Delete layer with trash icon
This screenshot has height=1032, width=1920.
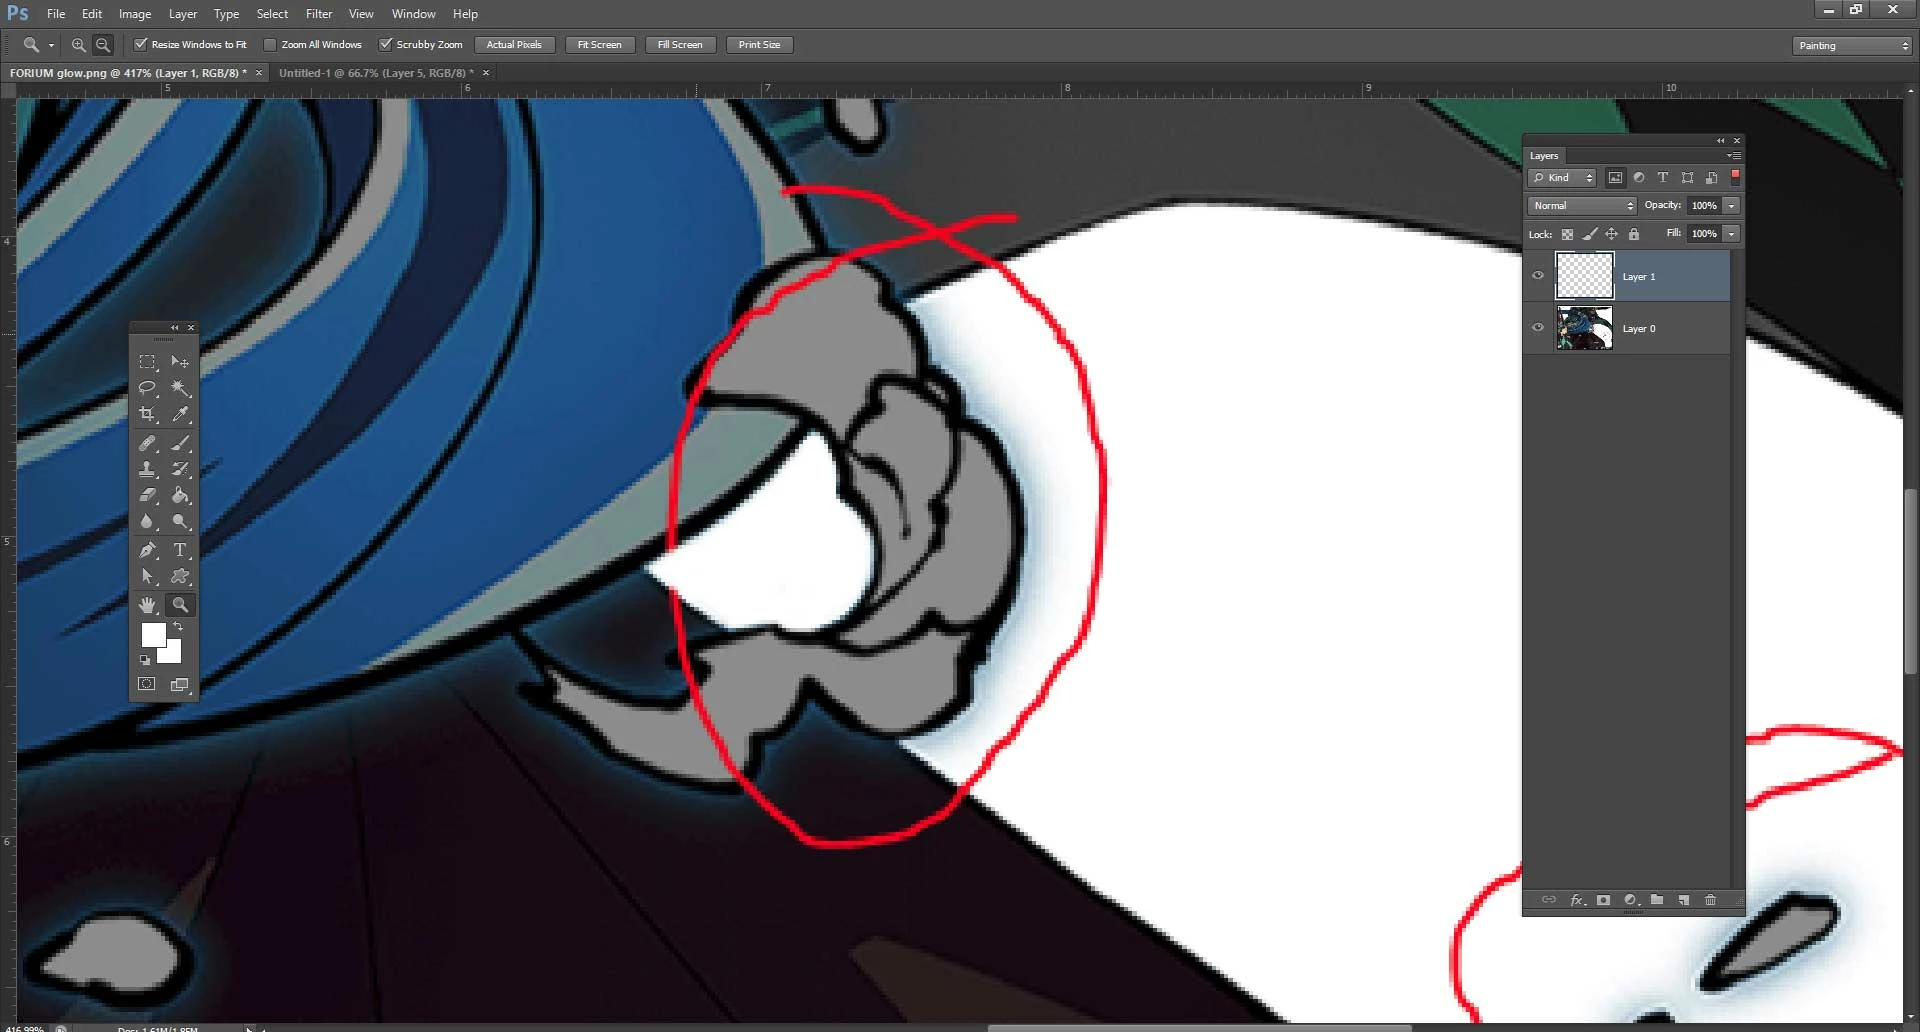click(1711, 900)
